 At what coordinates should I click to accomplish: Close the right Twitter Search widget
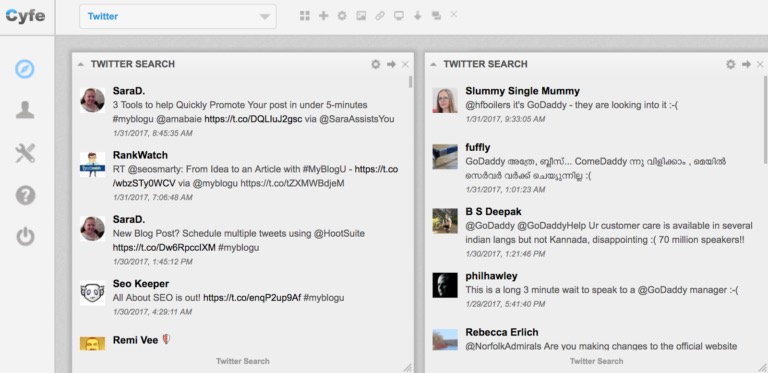760,64
